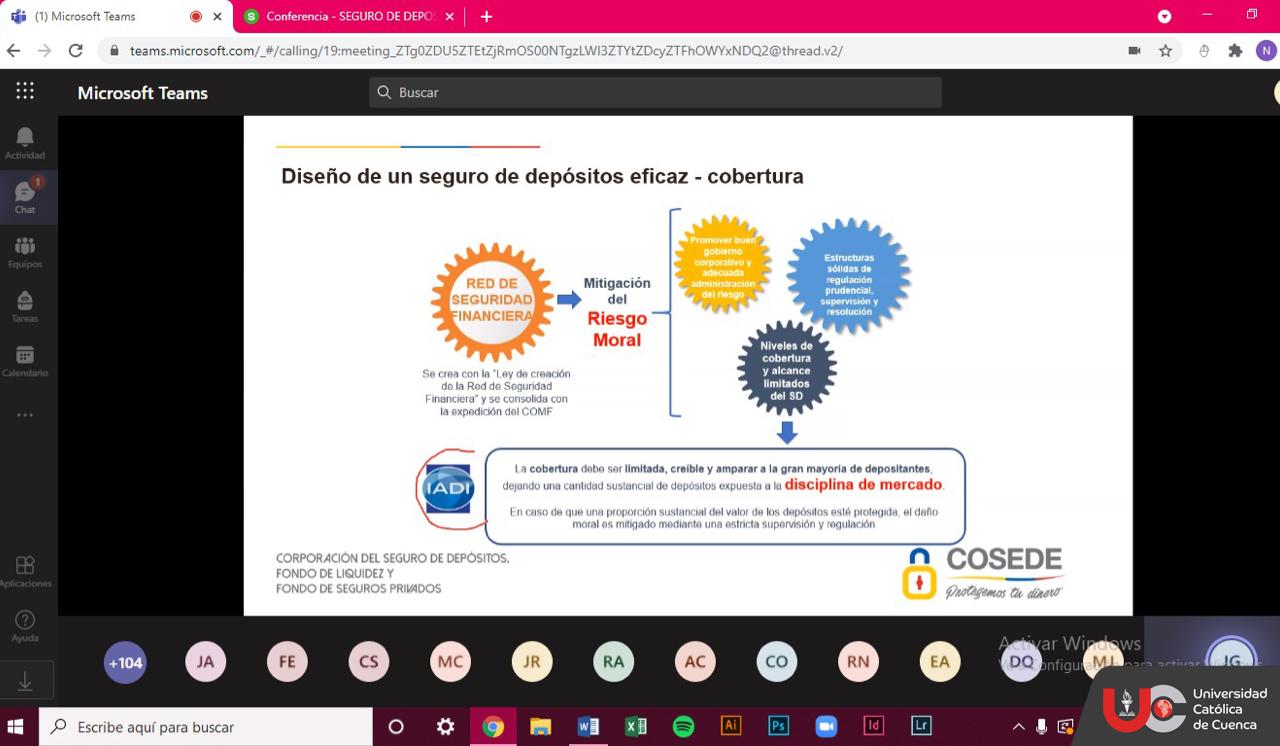Select participant avatar EA
Screen dimensions: 1280x746
tap(940, 662)
